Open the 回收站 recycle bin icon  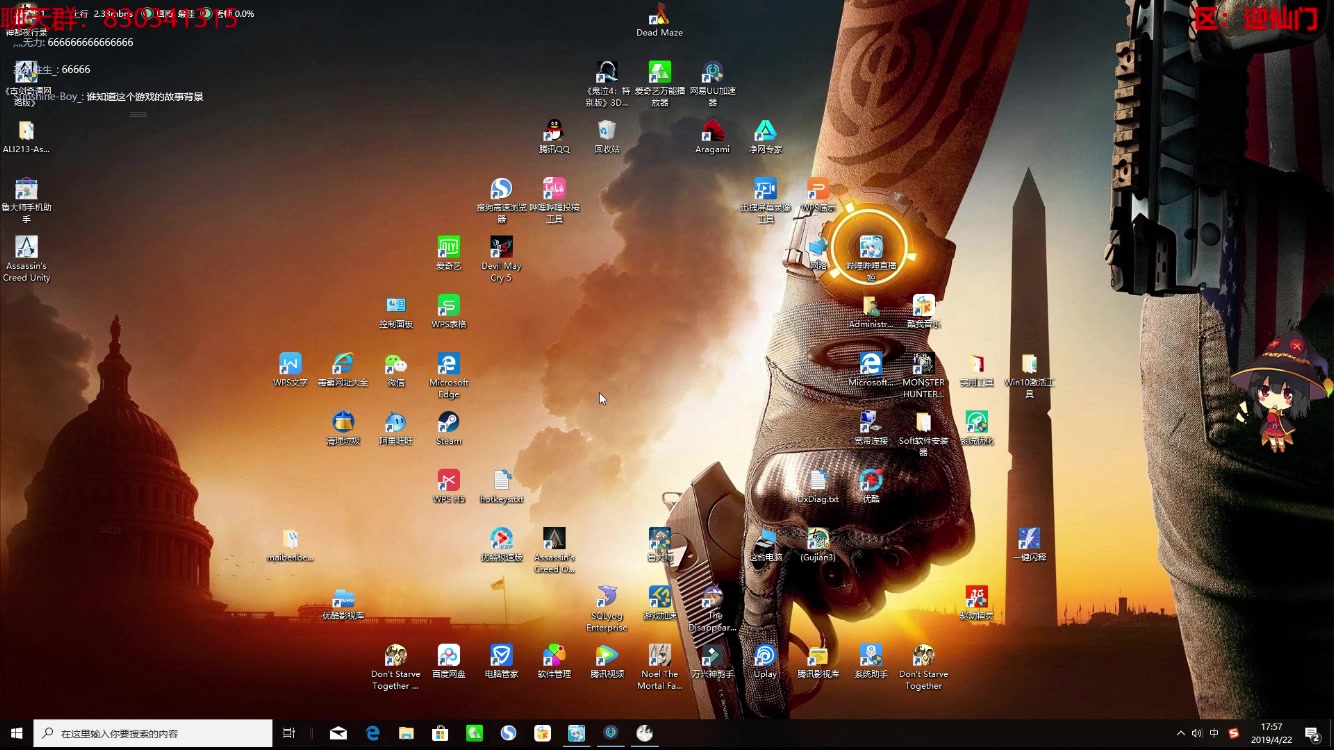pos(606,137)
